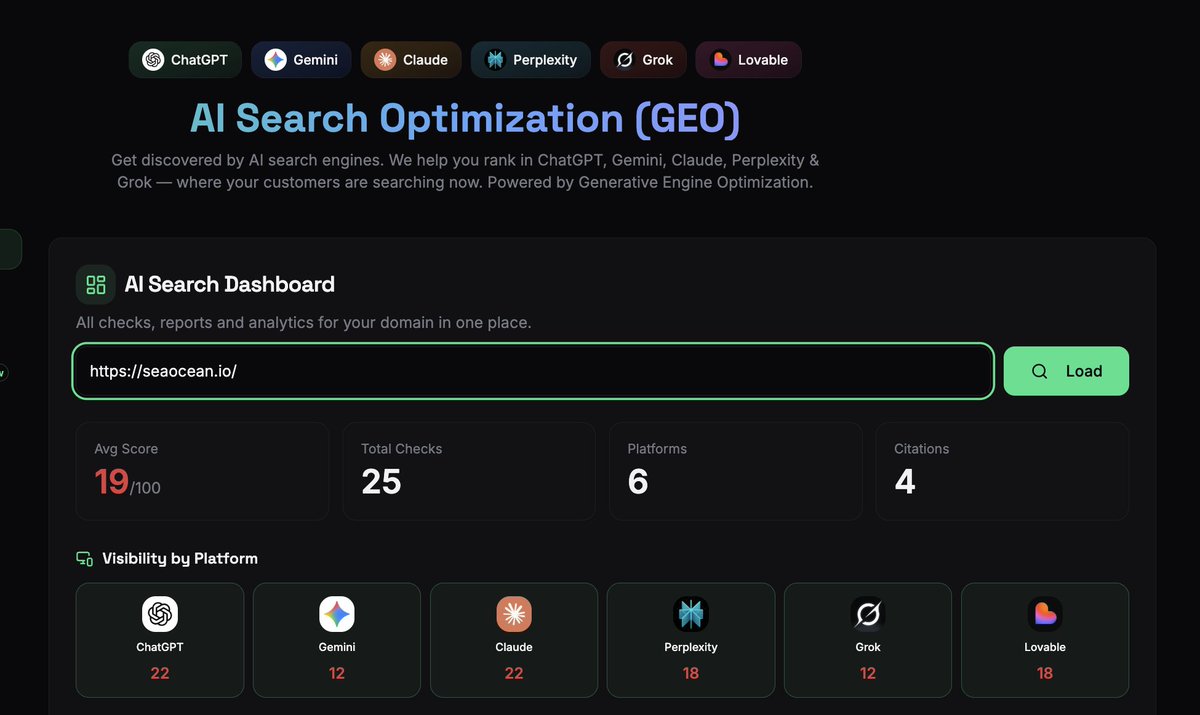Click the Visibility by Platform monitor icon
1200x715 pixels.
(85, 559)
